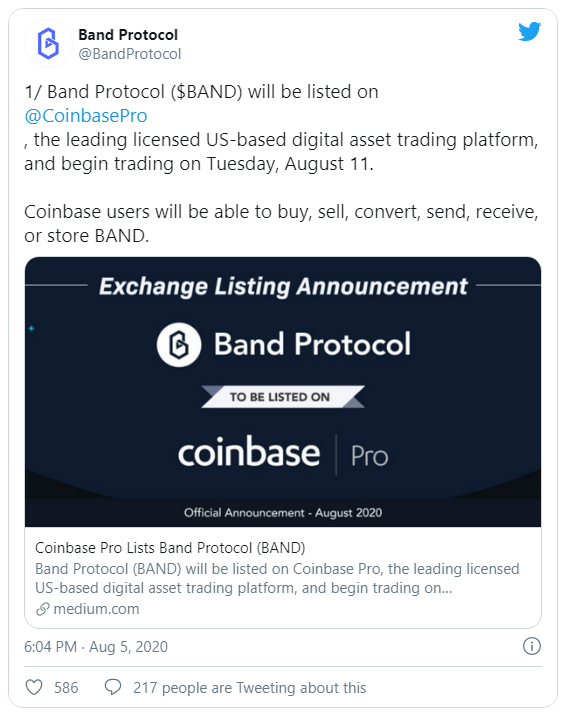
Task: Click the Band Protocol display name
Action: [x=128, y=35]
